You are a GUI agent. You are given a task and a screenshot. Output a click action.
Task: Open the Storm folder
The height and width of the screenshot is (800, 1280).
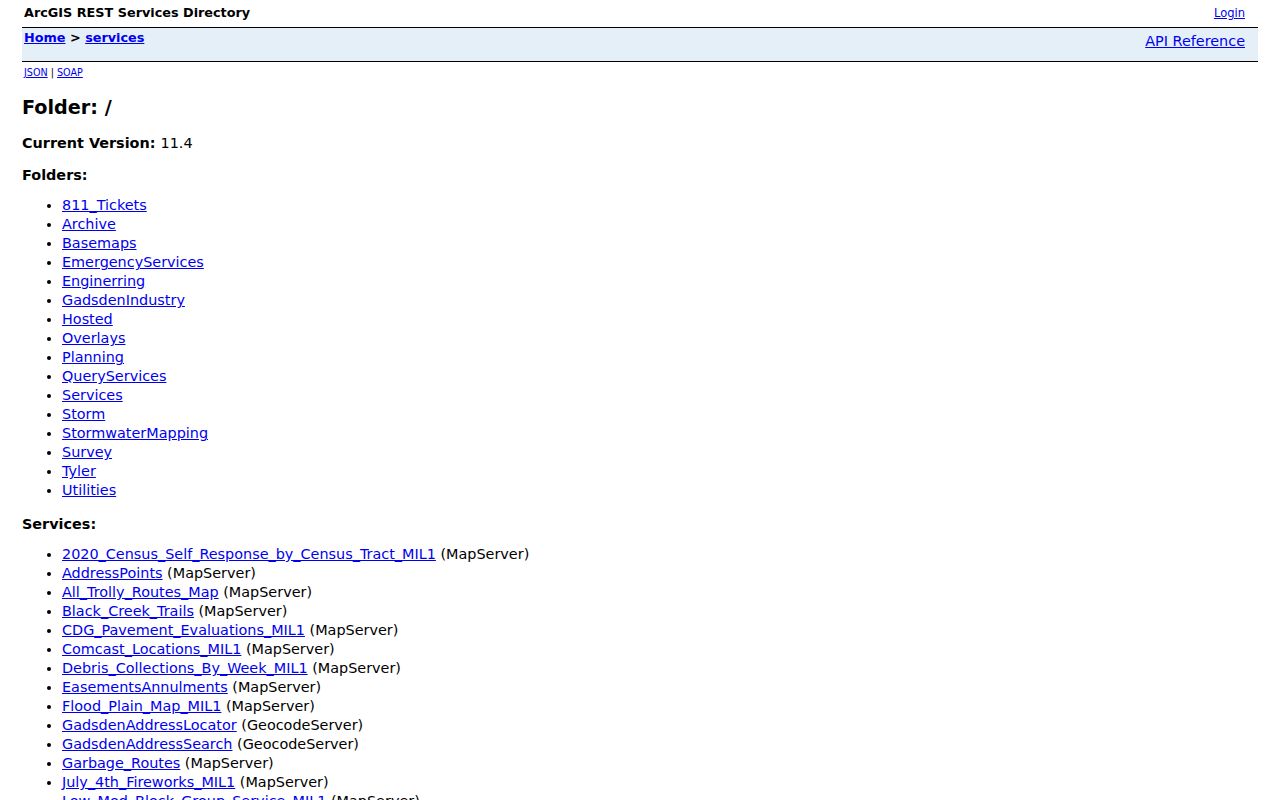pyautogui.click(x=83, y=414)
